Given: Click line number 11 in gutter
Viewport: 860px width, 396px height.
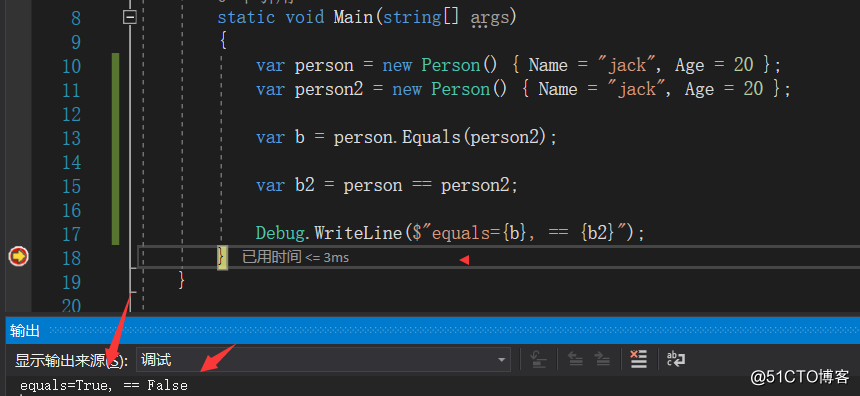Looking at the screenshot, I should pyautogui.click(x=71, y=90).
